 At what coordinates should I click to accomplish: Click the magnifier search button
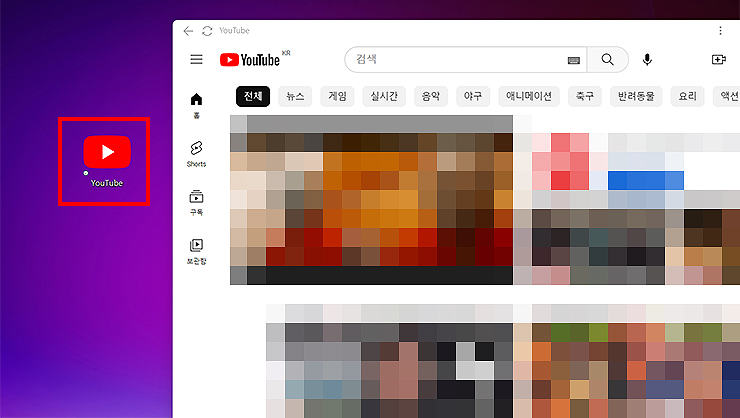pyautogui.click(x=607, y=59)
